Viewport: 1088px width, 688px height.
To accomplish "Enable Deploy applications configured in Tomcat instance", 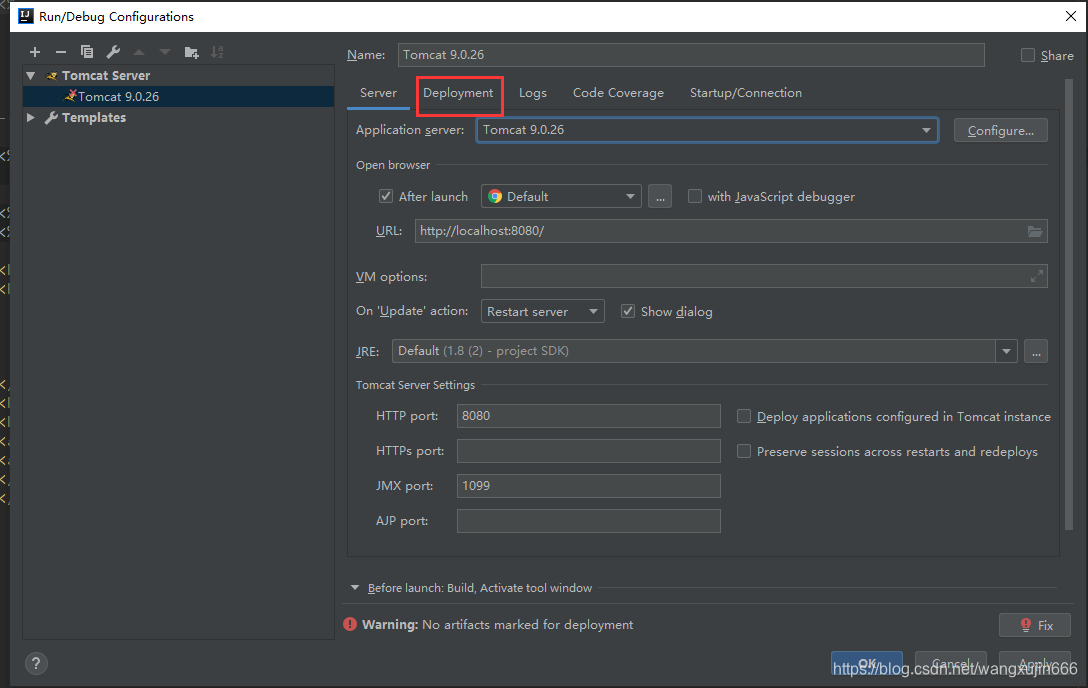I will pyautogui.click(x=744, y=416).
